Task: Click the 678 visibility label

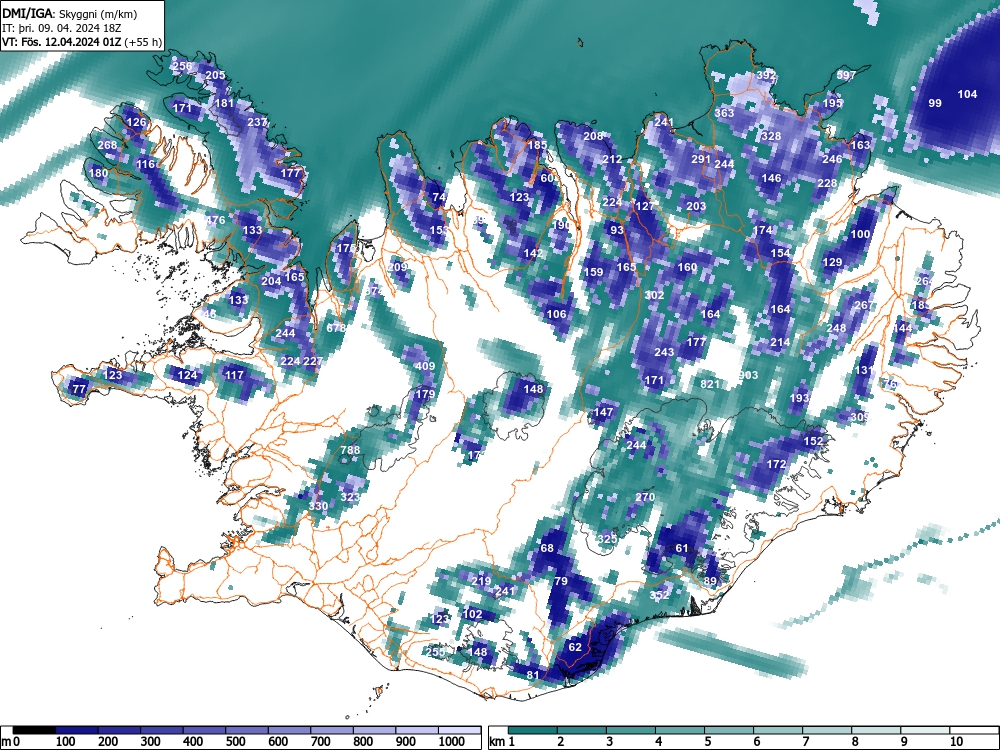Action: [336, 328]
